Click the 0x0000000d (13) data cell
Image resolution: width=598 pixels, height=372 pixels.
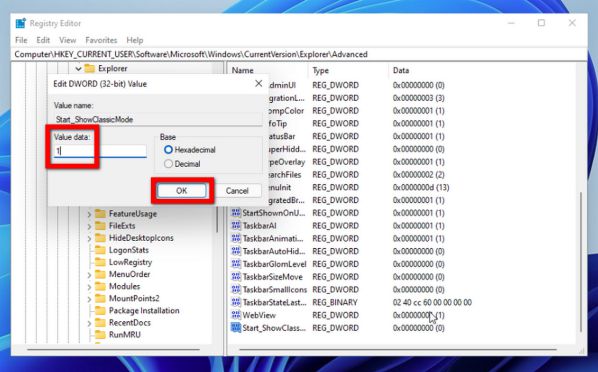[x=421, y=187]
